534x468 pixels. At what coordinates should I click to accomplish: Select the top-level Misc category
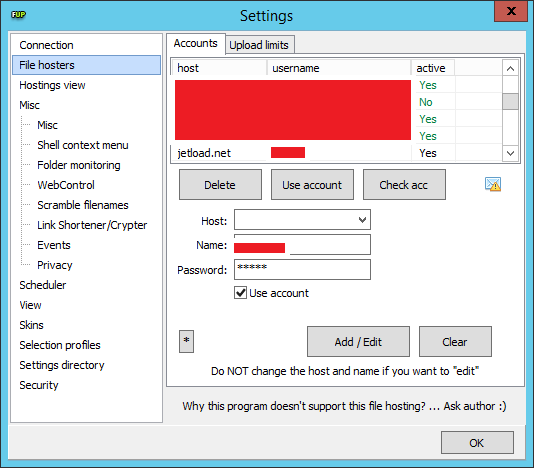click(29, 105)
